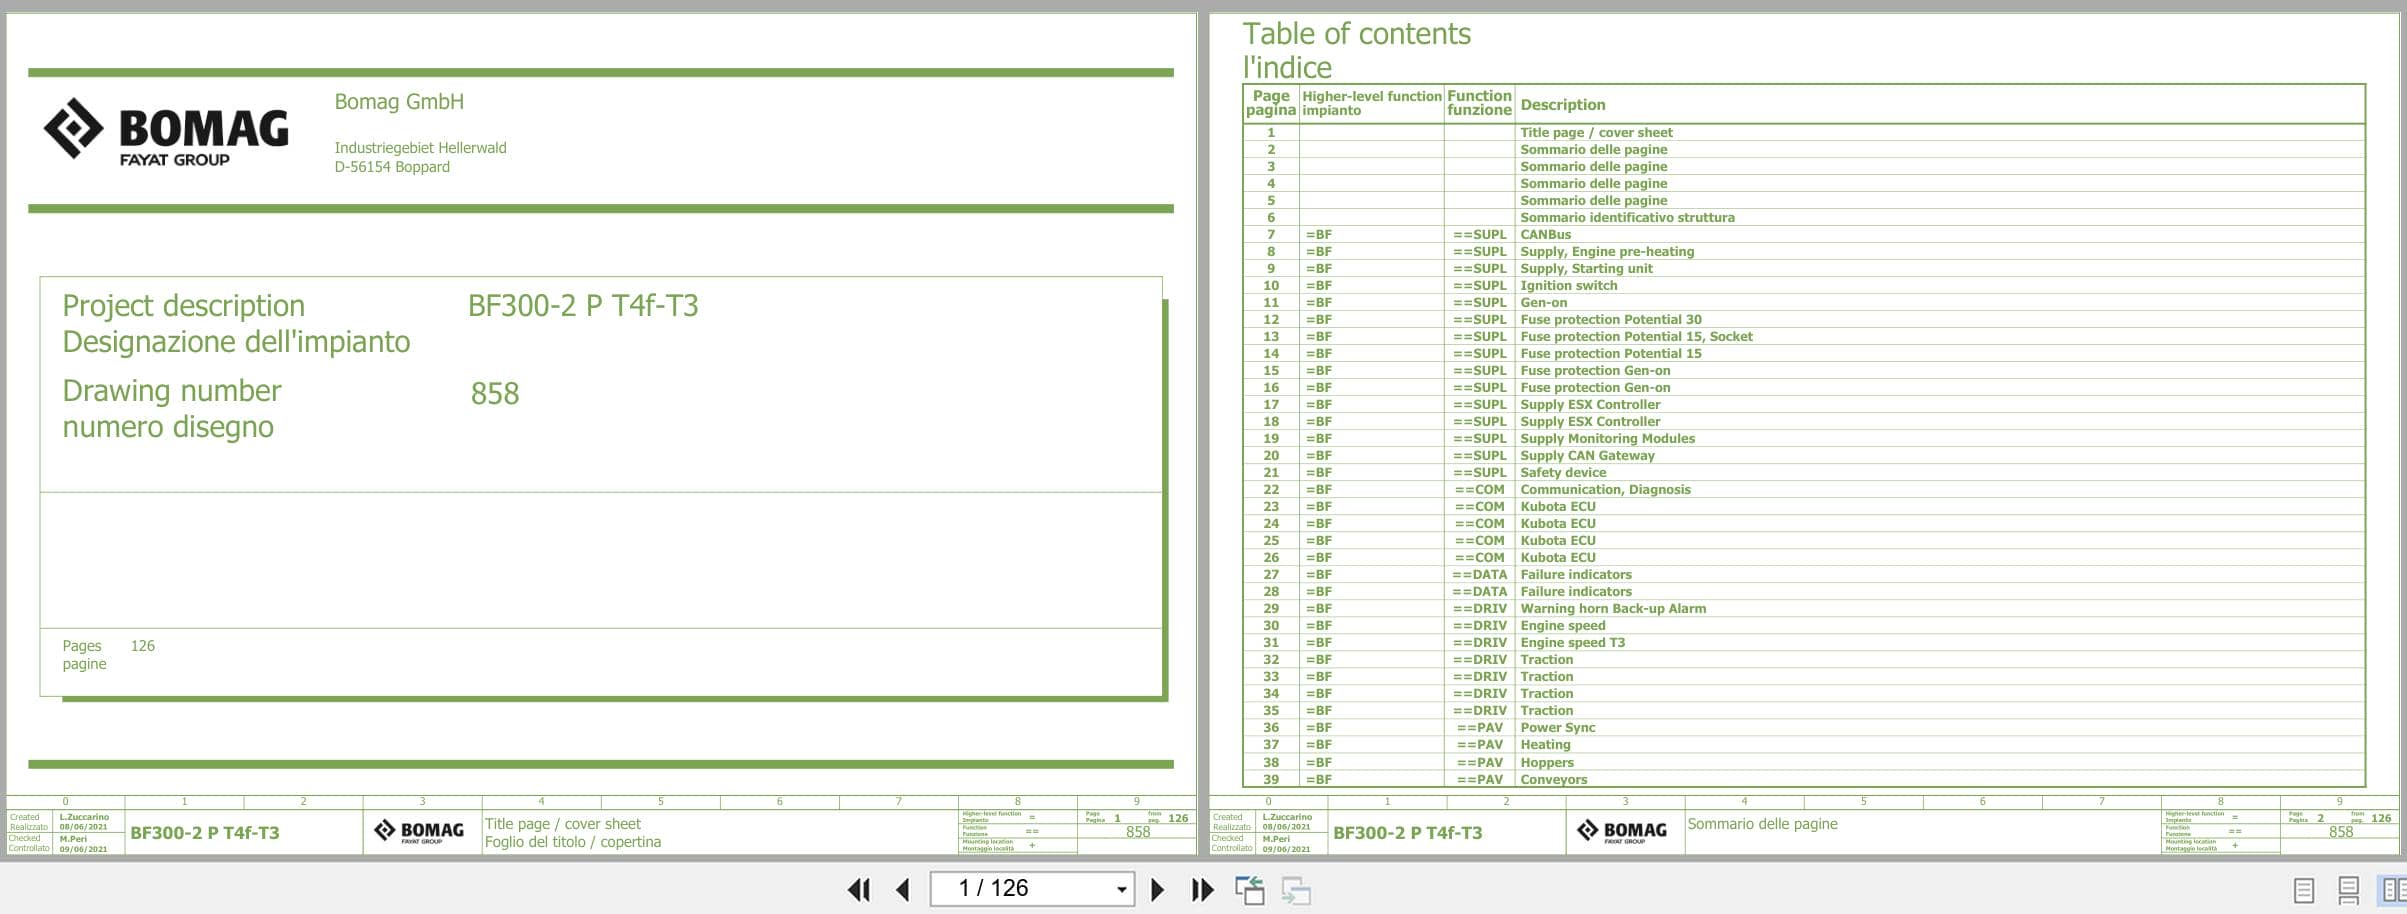
Task: Click the BOMAG logo in right page footer
Action: pyautogui.click(x=1622, y=831)
